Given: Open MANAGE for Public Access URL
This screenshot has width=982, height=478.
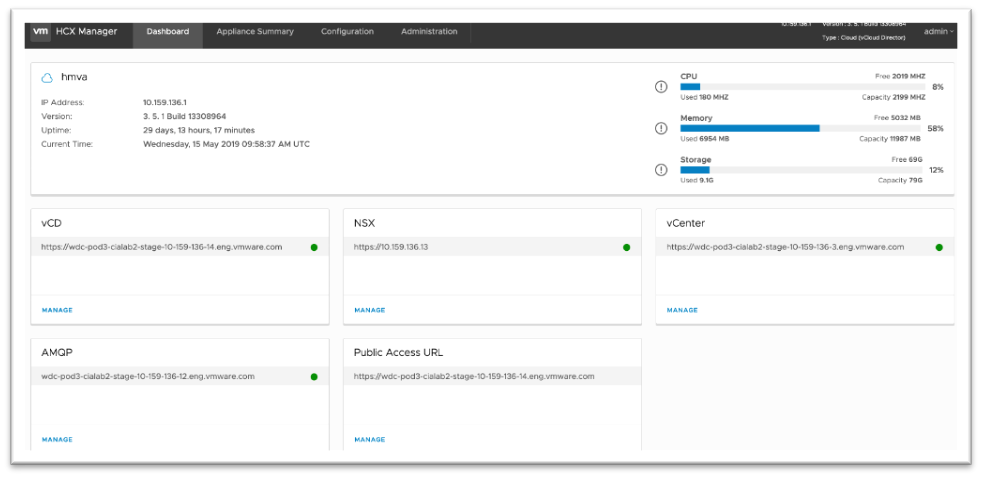Looking at the screenshot, I should pyautogui.click(x=369, y=439).
